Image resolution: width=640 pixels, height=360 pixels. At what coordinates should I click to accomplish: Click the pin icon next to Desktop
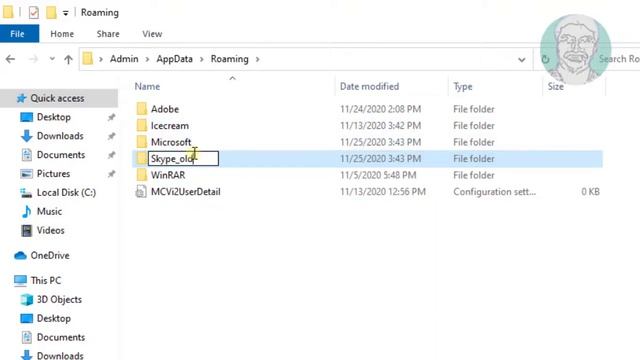(111, 118)
